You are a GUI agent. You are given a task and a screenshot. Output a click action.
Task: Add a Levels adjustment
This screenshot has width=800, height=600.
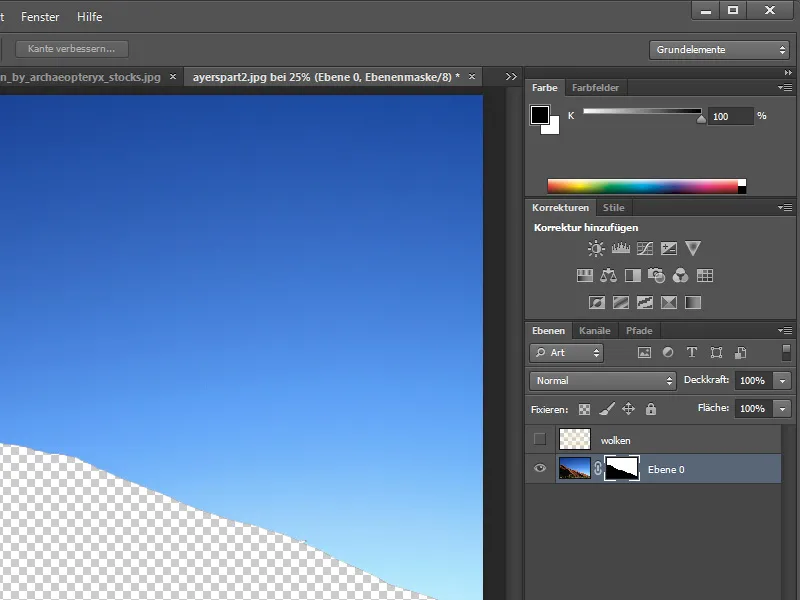pyautogui.click(x=620, y=248)
